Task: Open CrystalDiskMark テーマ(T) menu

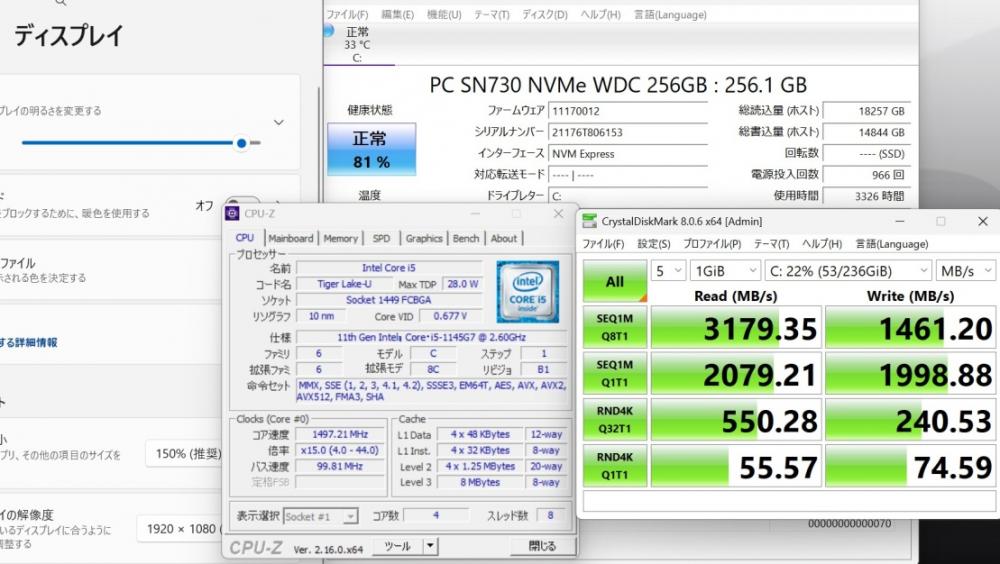Action: 771,244
